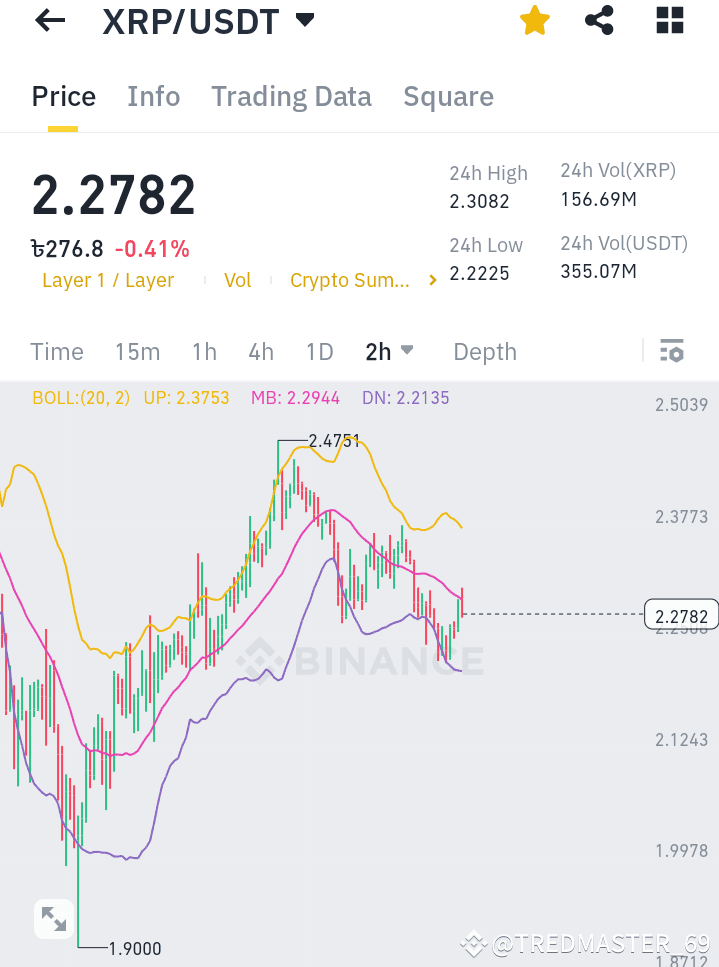This screenshot has height=967, width=719.
Task: Select the 2.2782 current price label on chart
Action: [x=681, y=615]
